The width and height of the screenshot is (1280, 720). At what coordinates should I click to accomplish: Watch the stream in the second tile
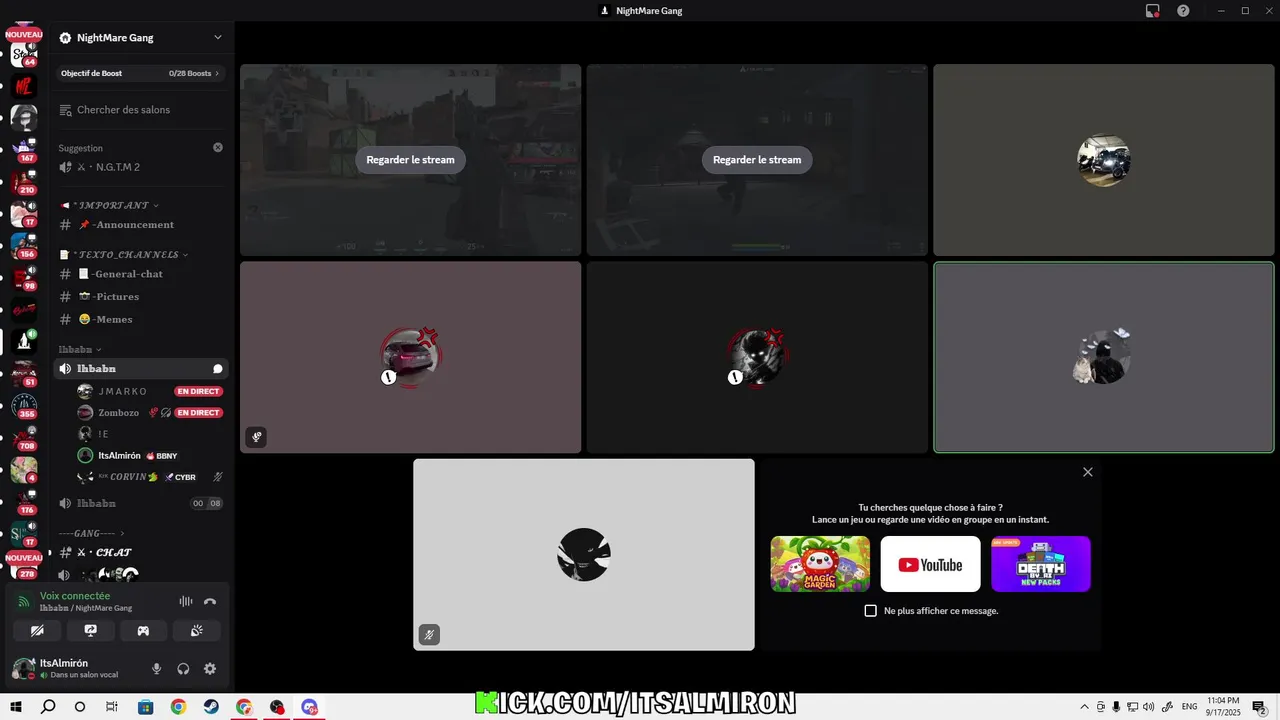pos(757,160)
